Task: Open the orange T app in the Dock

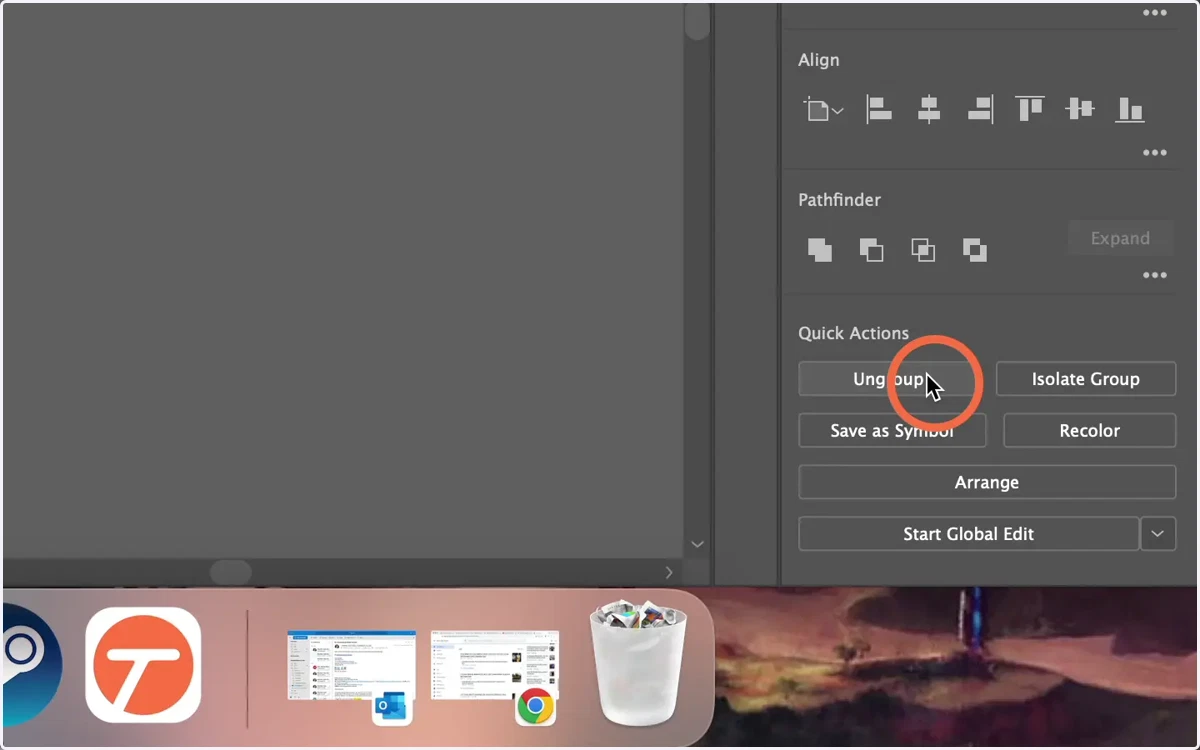Action: [x=143, y=665]
